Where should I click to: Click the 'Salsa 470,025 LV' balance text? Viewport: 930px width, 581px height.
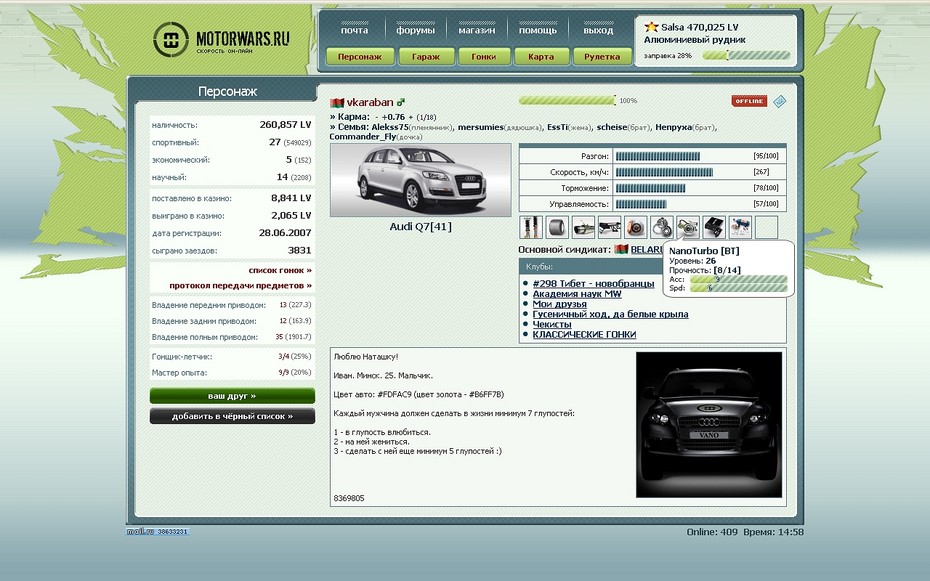700,27
